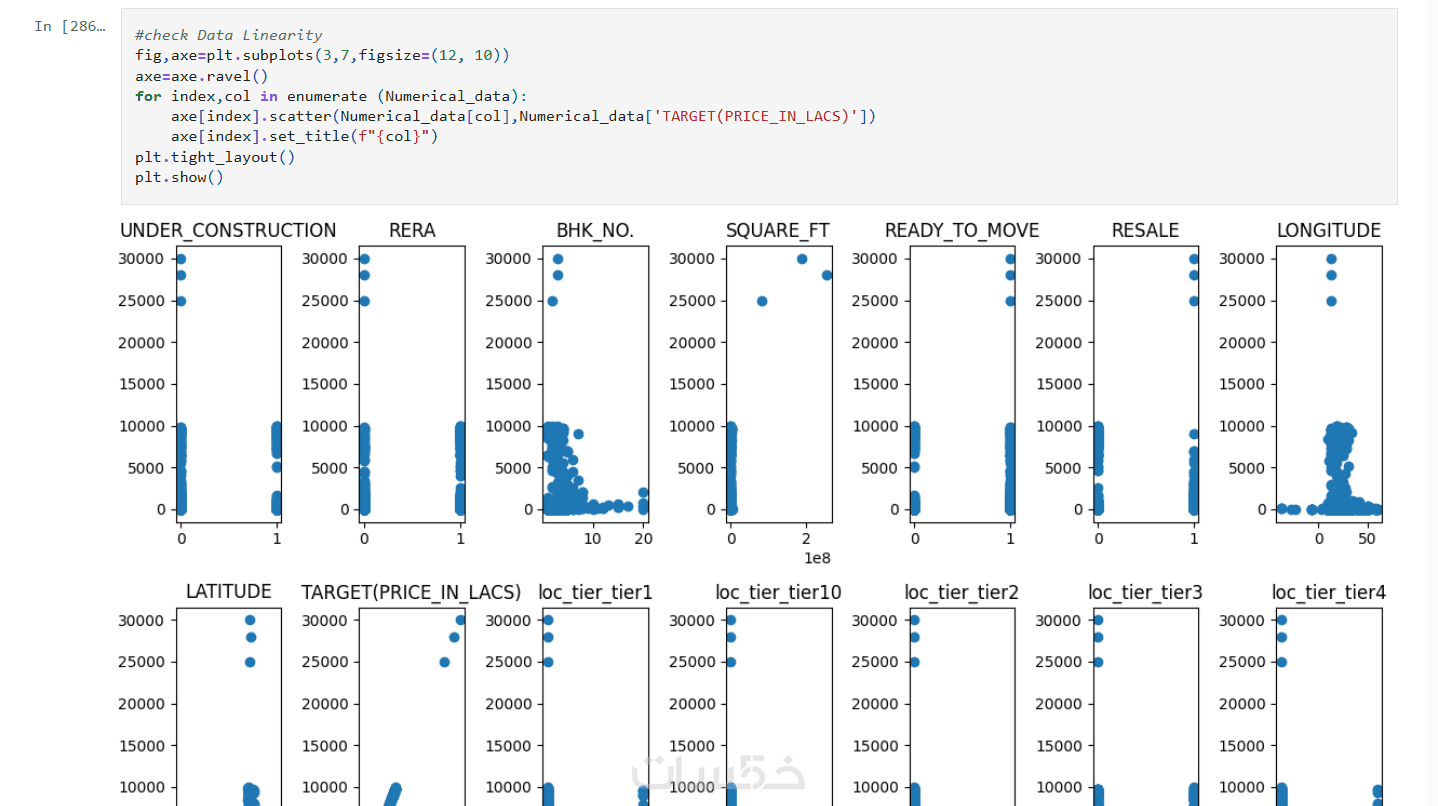Click the 'plt.show()' code line
The height and width of the screenshot is (806, 1438).
pos(180,177)
